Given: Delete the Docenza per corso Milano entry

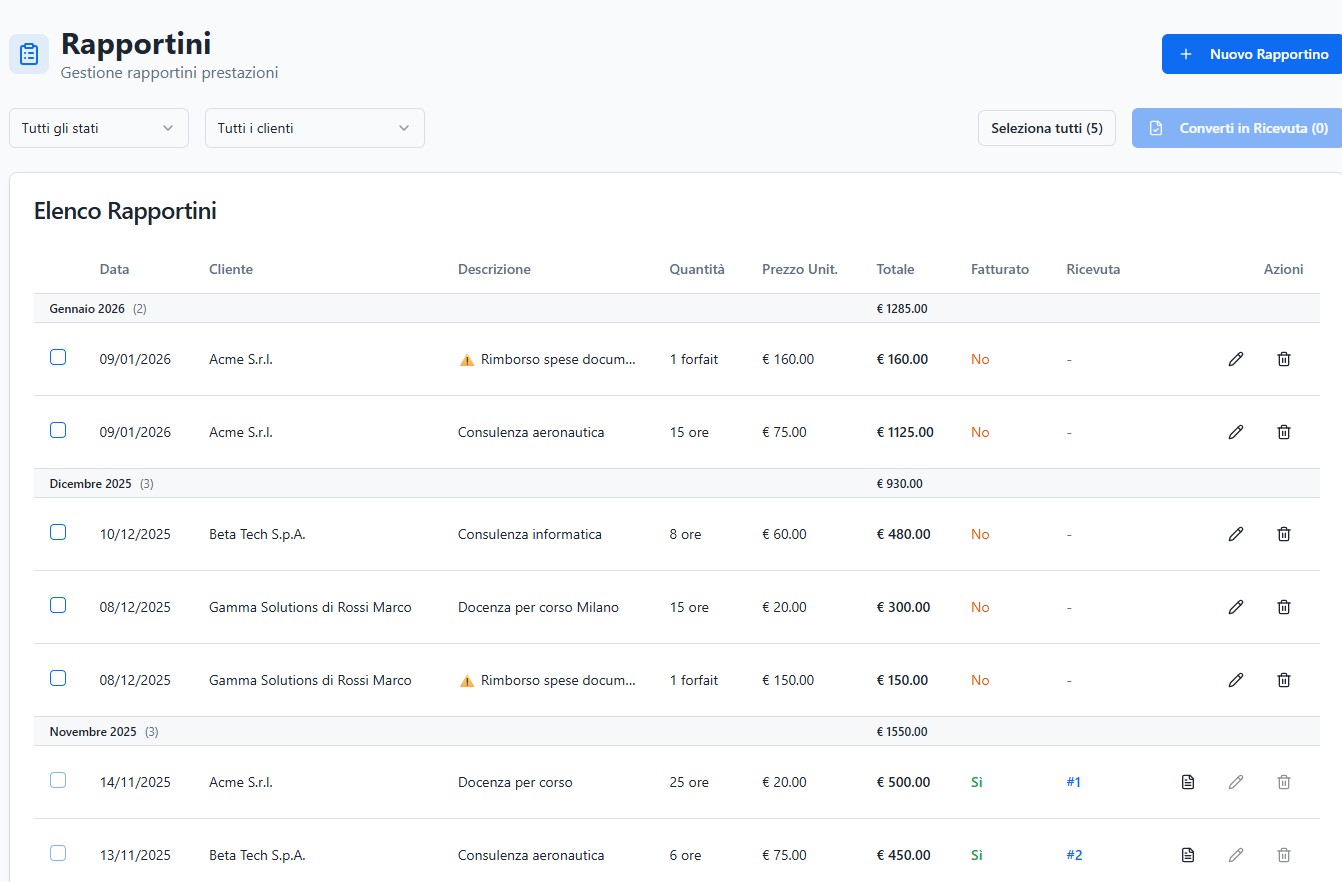Looking at the screenshot, I should point(1284,607).
